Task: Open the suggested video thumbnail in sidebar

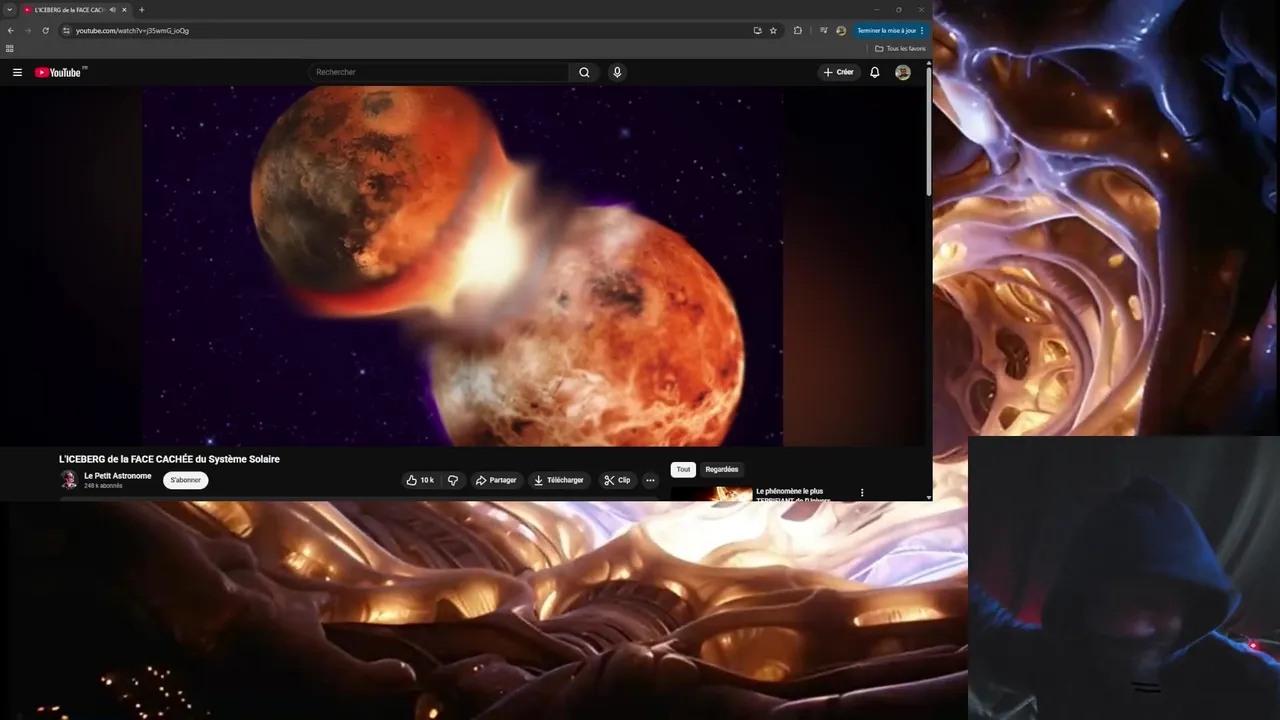Action: pos(711,493)
